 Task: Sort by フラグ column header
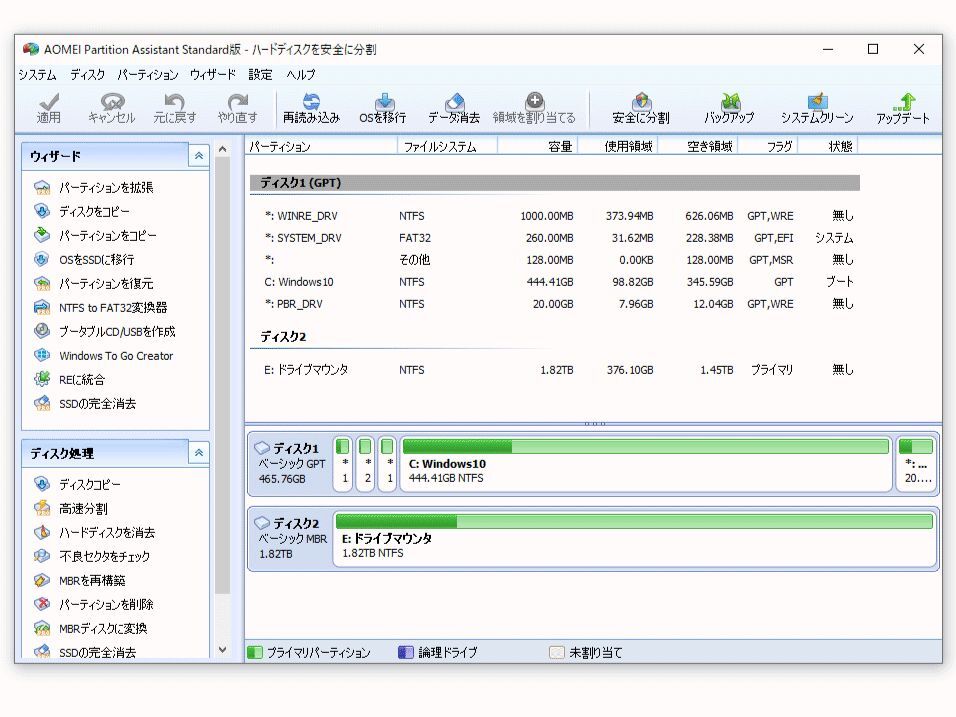(768, 146)
